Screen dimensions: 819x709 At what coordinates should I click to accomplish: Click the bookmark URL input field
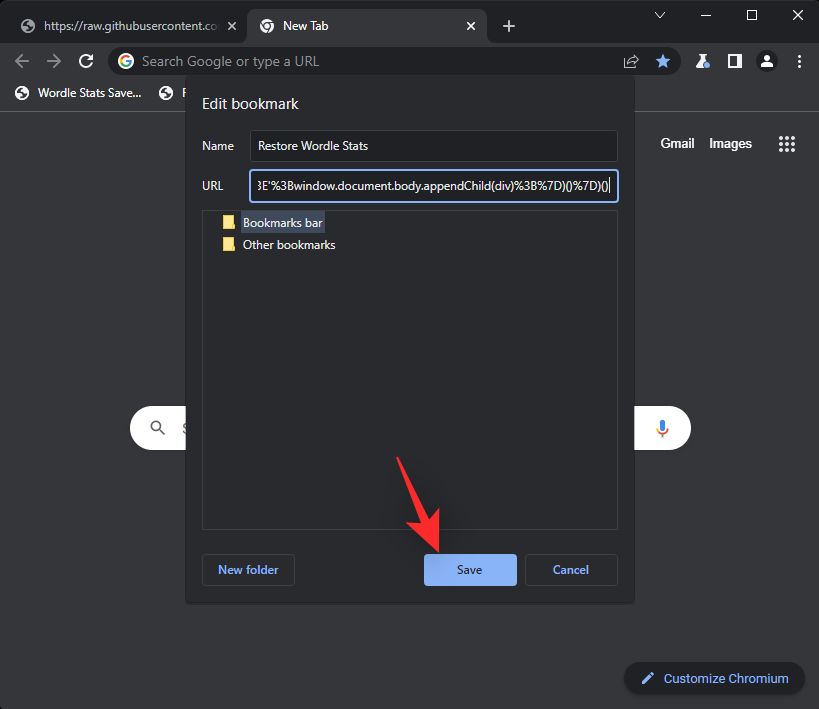[433, 185]
